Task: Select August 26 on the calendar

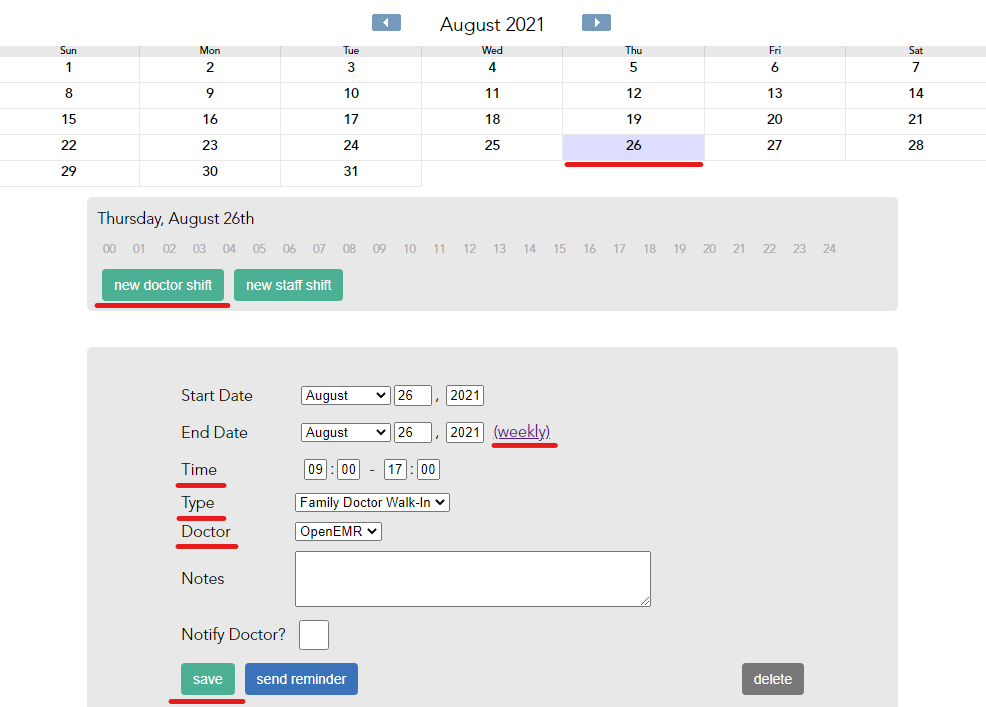Action: pyautogui.click(x=633, y=146)
